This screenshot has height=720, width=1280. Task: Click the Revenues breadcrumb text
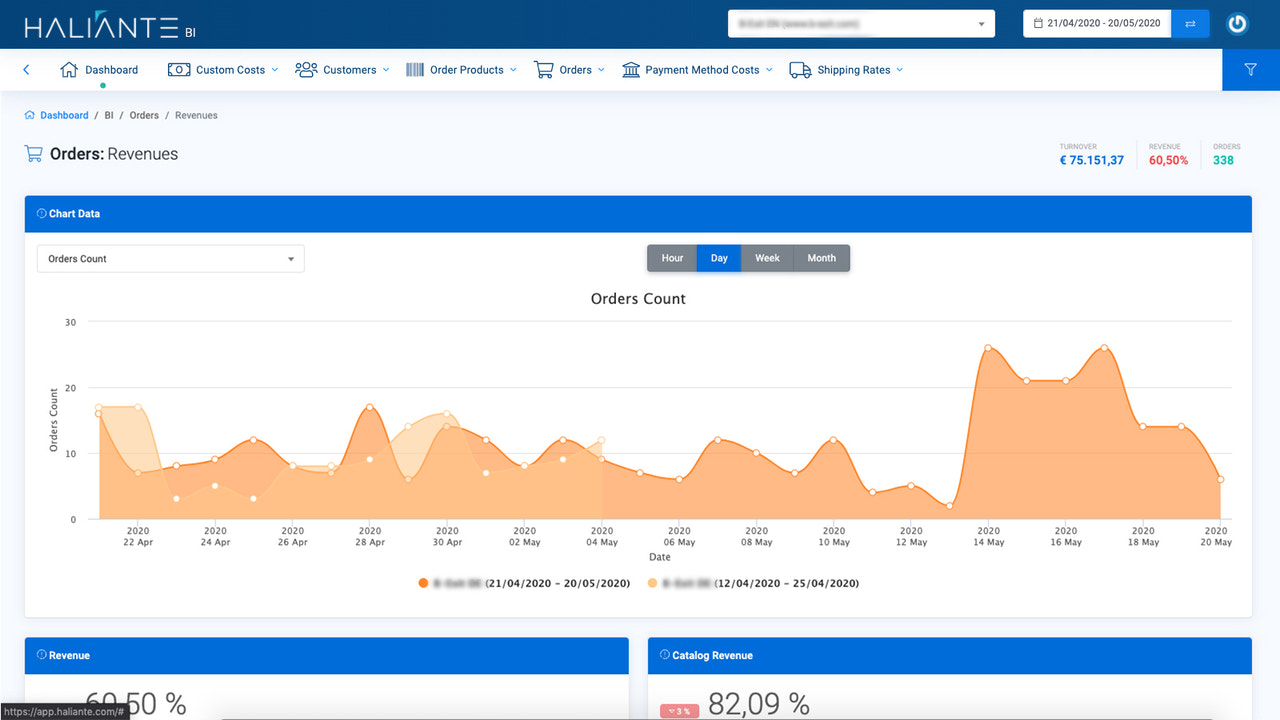point(196,115)
